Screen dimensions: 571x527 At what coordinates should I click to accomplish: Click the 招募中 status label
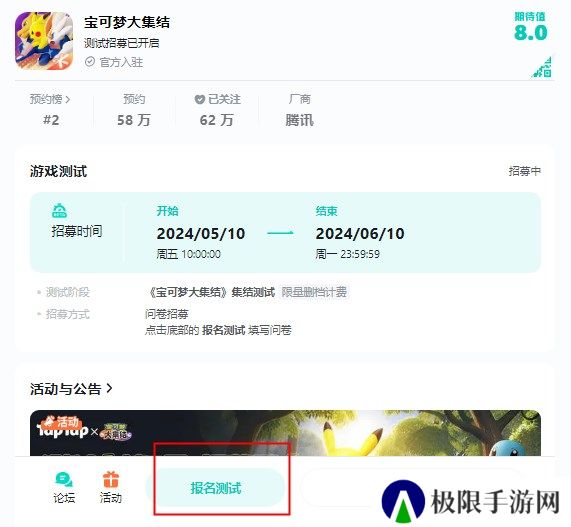pyautogui.click(x=524, y=171)
